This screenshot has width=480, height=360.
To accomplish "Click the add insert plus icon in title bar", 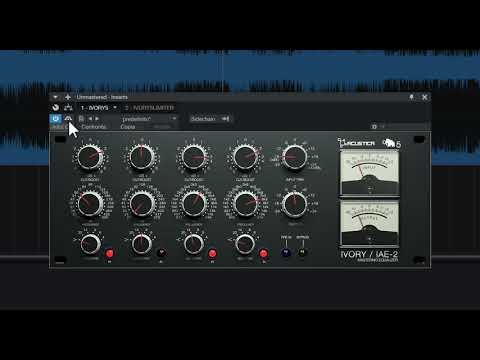I will tap(68, 97).
